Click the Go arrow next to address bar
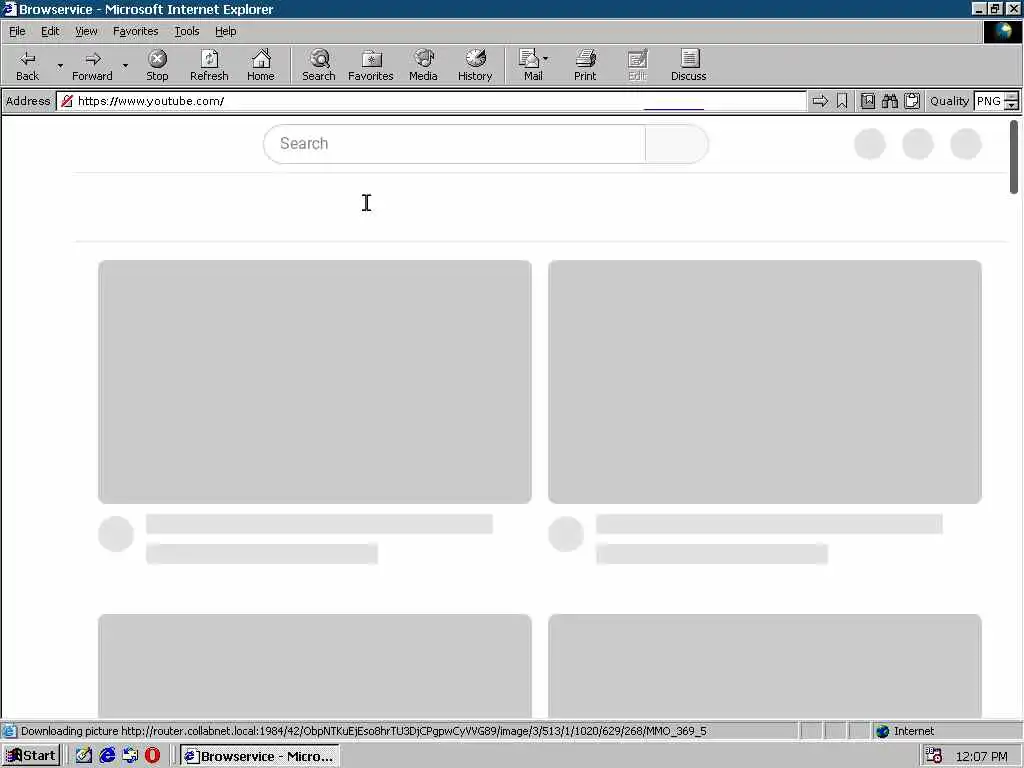The image size is (1024, 768). coord(820,101)
